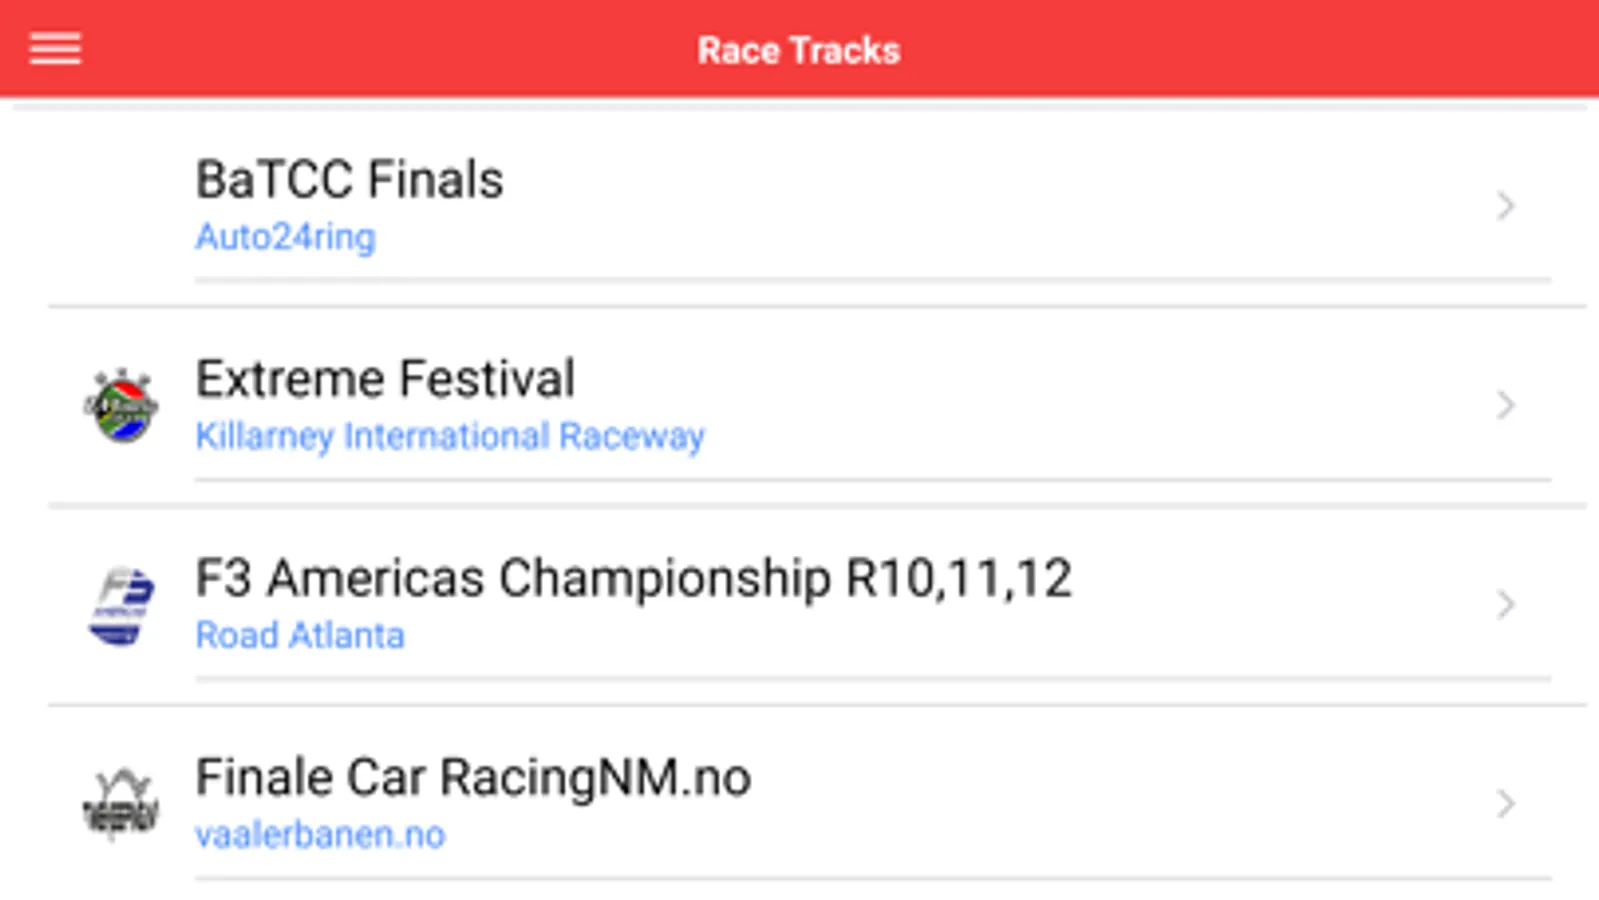This screenshot has width=1599, height=900.
Task: Open the Killarney International Raceway link
Action: [x=450, y=436]
